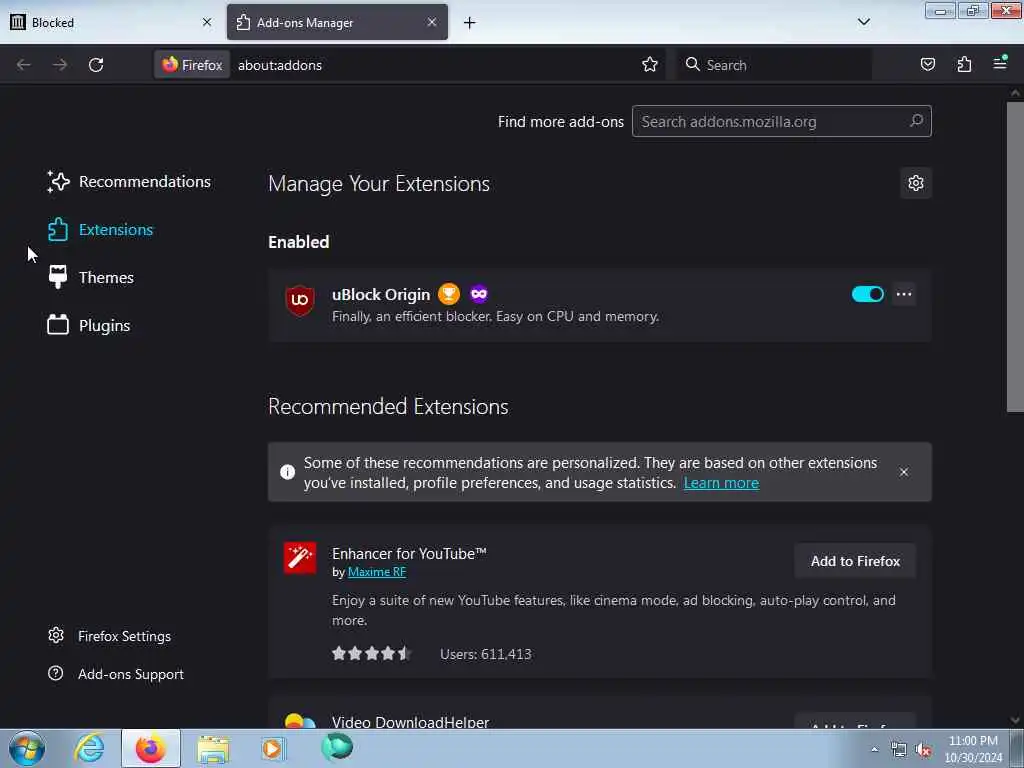The height and width of the screenshot is (768, 1024).
Task: Follow the Learn more link
Action: (721, 483)
